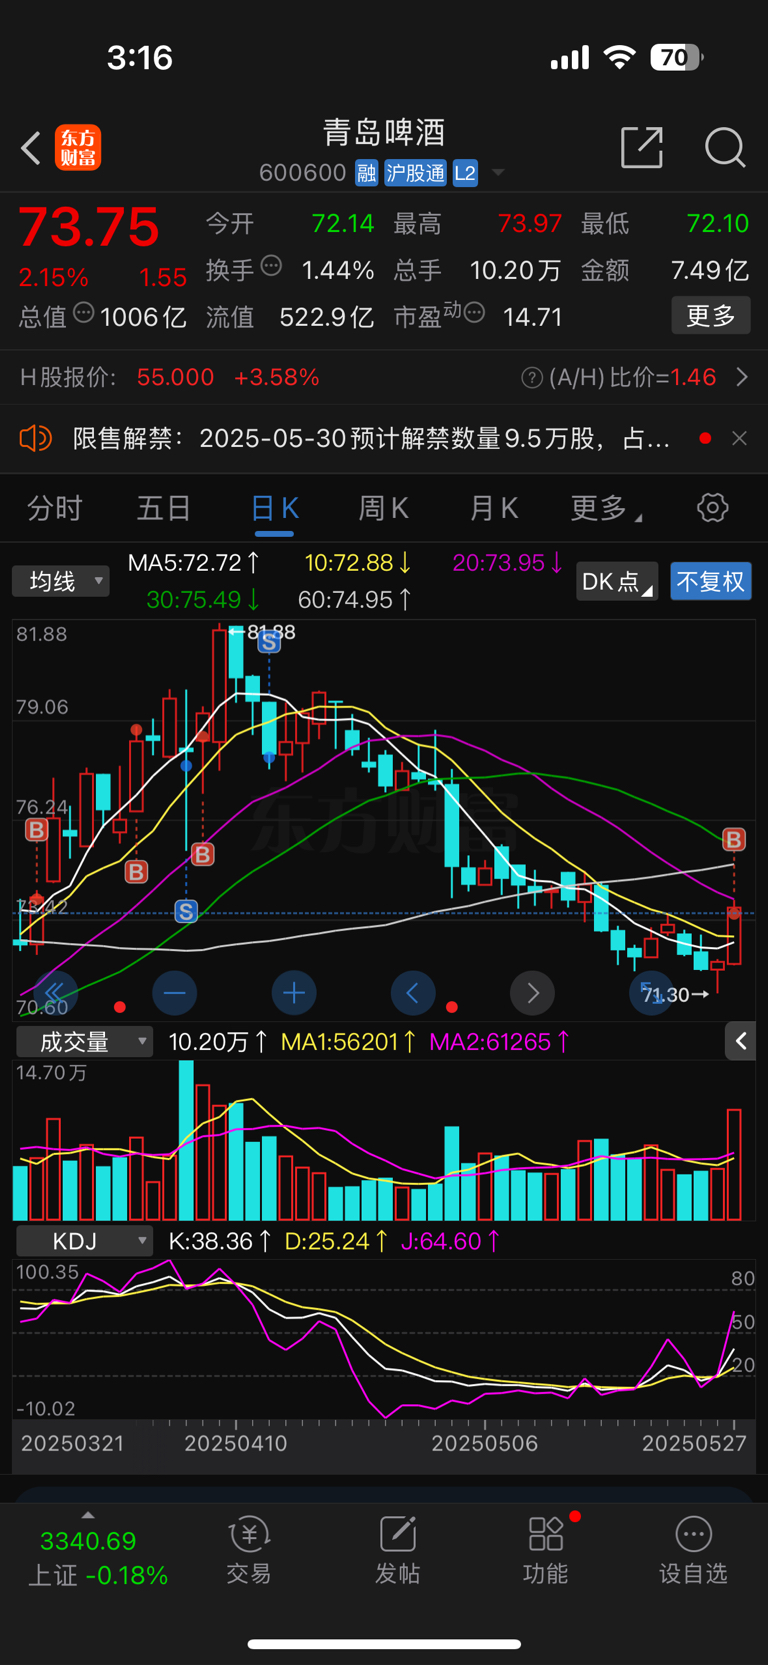
Task: Tap the 设自选 add-to-watchlist icon
Action: pos(693,1551)
